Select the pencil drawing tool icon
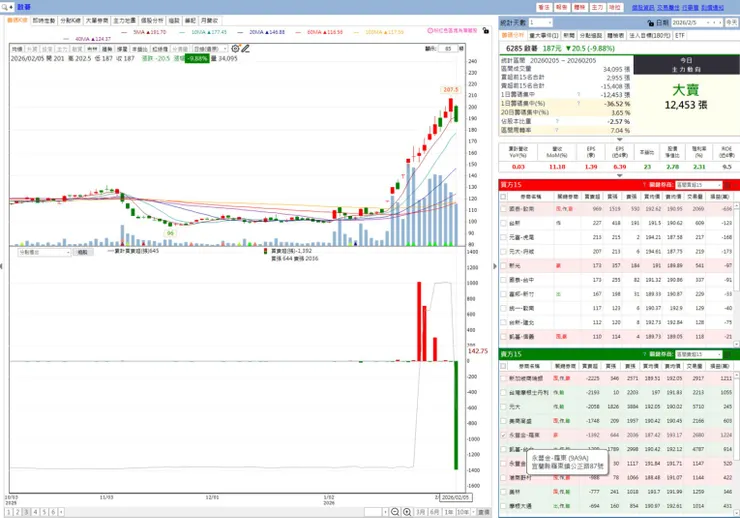Viewport: 740px width, 518px height. [x=245, y=49]
